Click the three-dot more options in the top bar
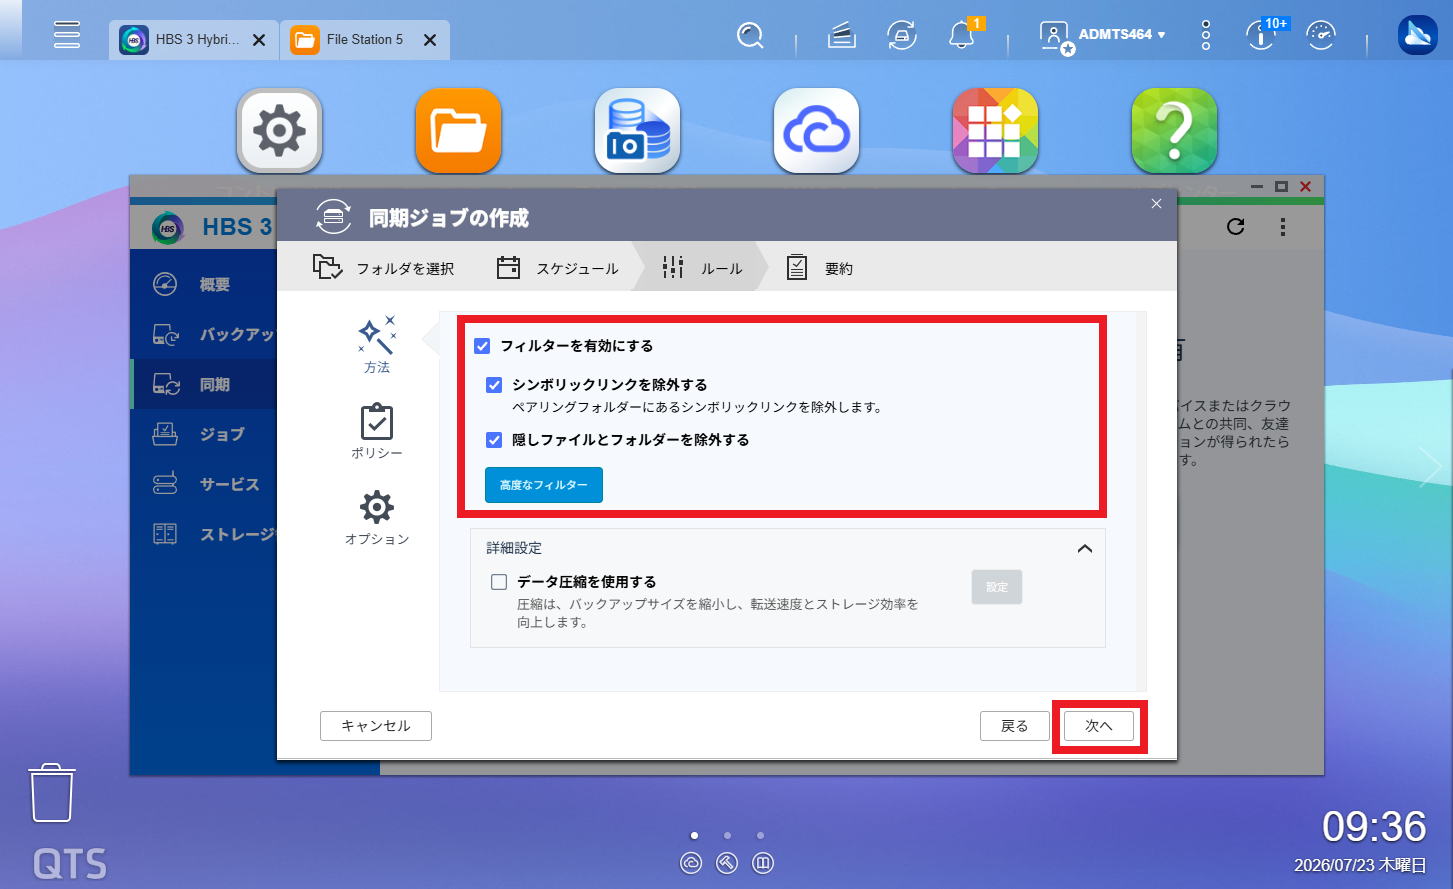 (x=1206, y=35)
